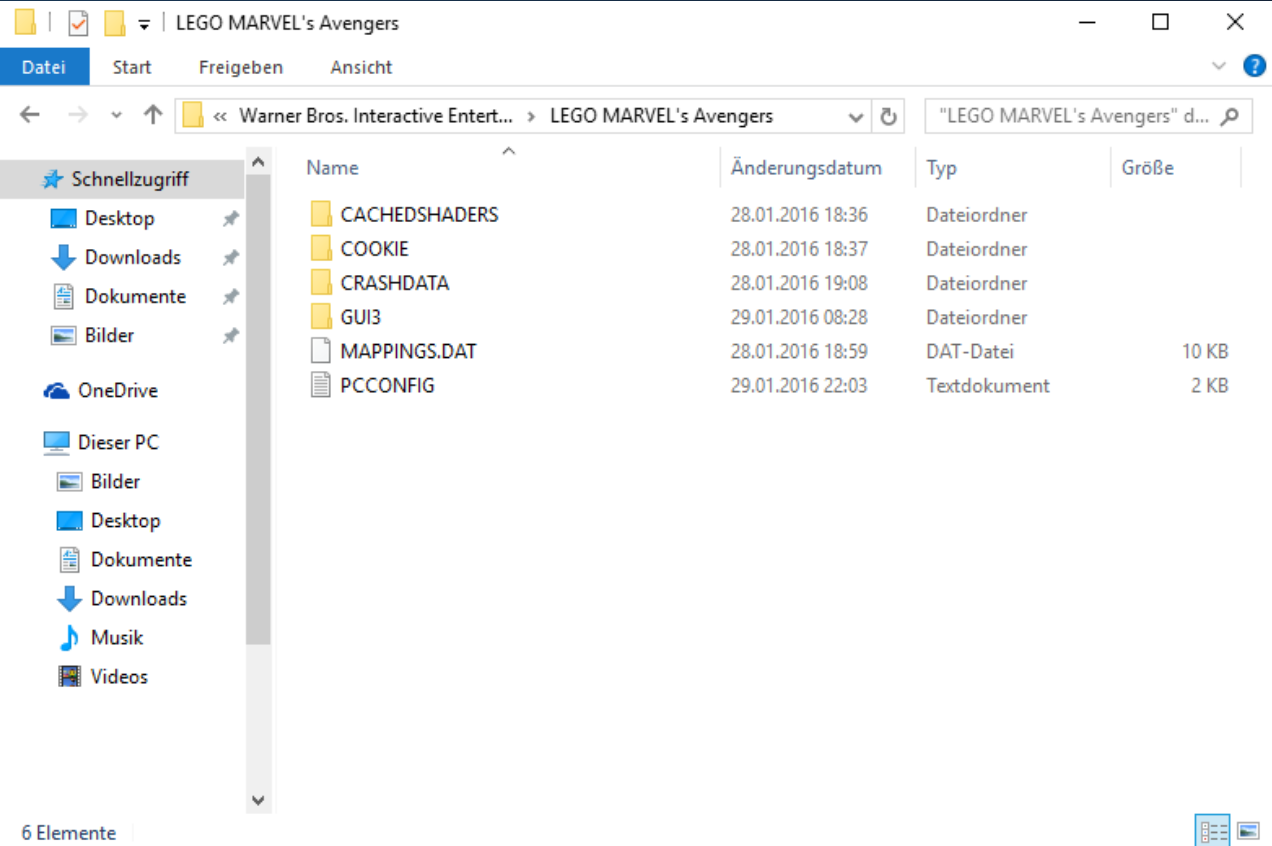The image size is (1272, 846).
Task: Expand the address bar history dropdown
Action: point(856,116)
